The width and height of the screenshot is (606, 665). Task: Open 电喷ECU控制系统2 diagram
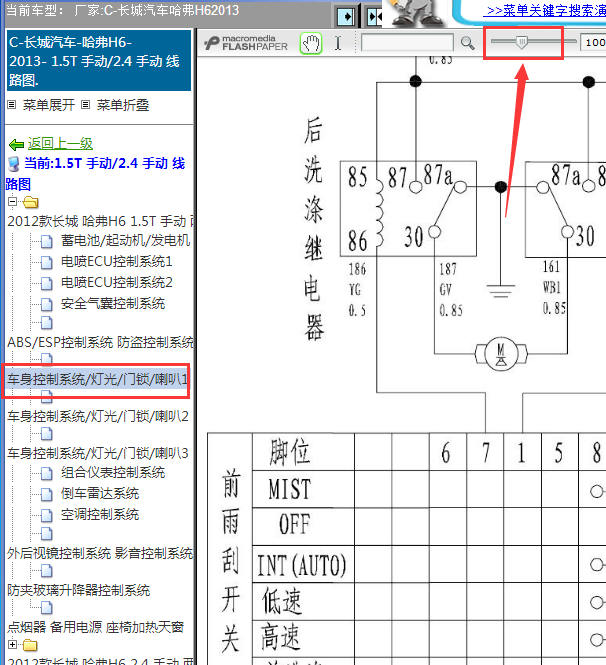click(x=117, y=282)
